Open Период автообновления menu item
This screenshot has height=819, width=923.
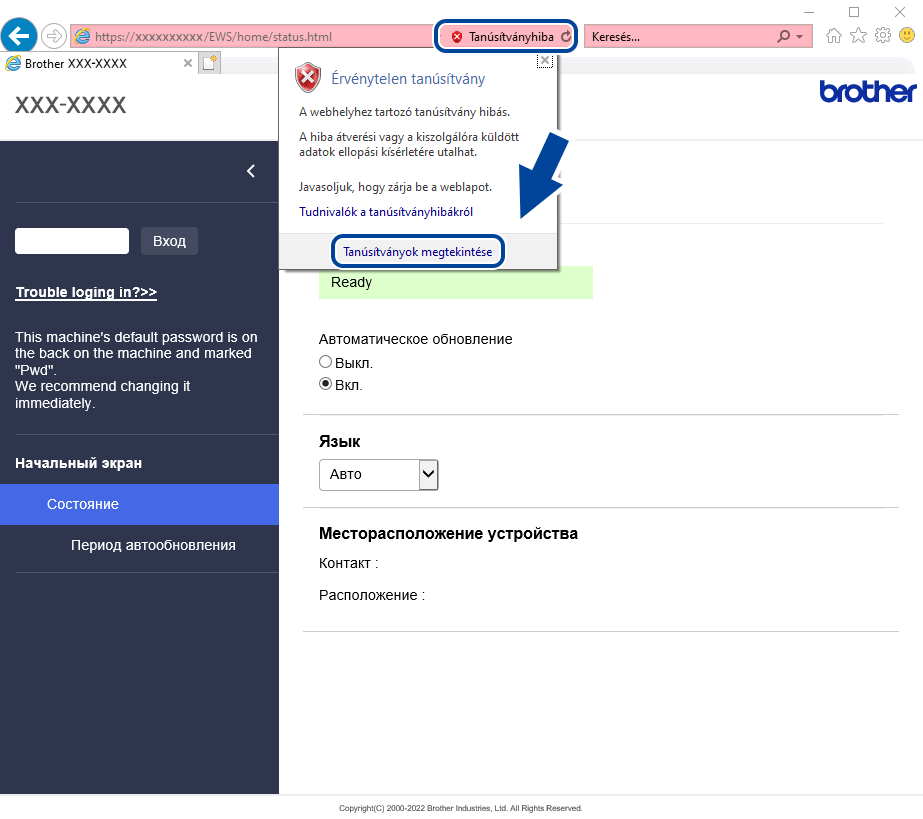[153, 545]
